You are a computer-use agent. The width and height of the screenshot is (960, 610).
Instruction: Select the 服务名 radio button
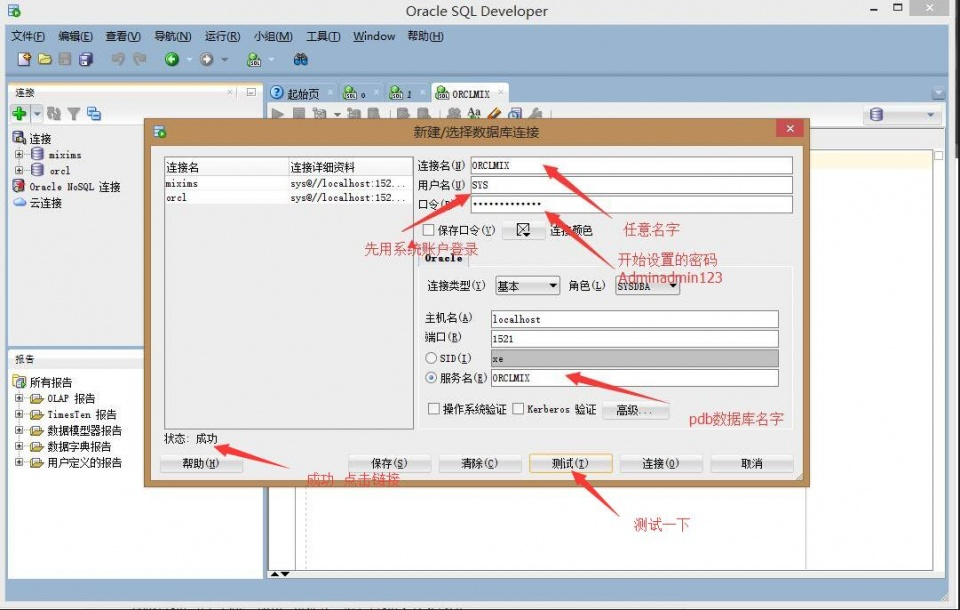[x=431, y=378]
